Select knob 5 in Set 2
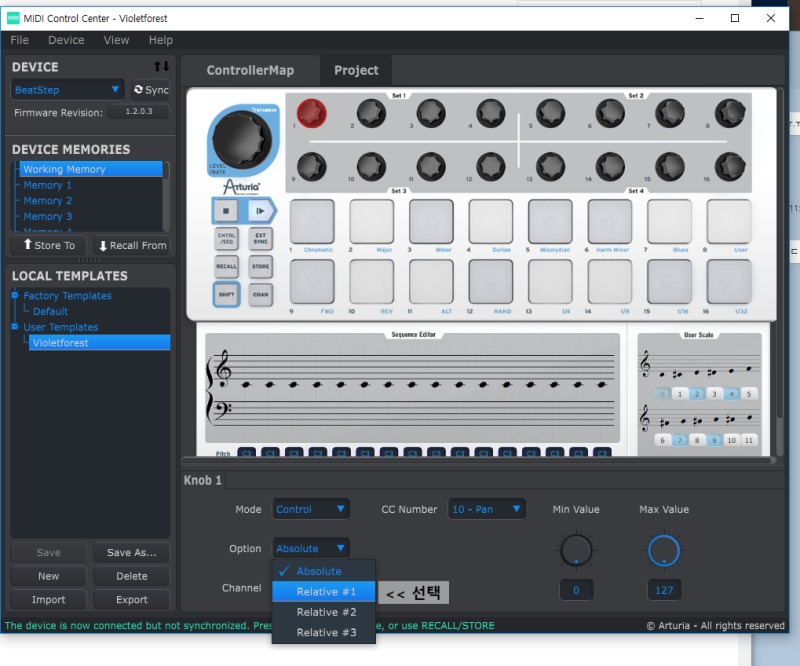Screen dimensions: 800x666 pyautogui.click(x=551, y=113)
